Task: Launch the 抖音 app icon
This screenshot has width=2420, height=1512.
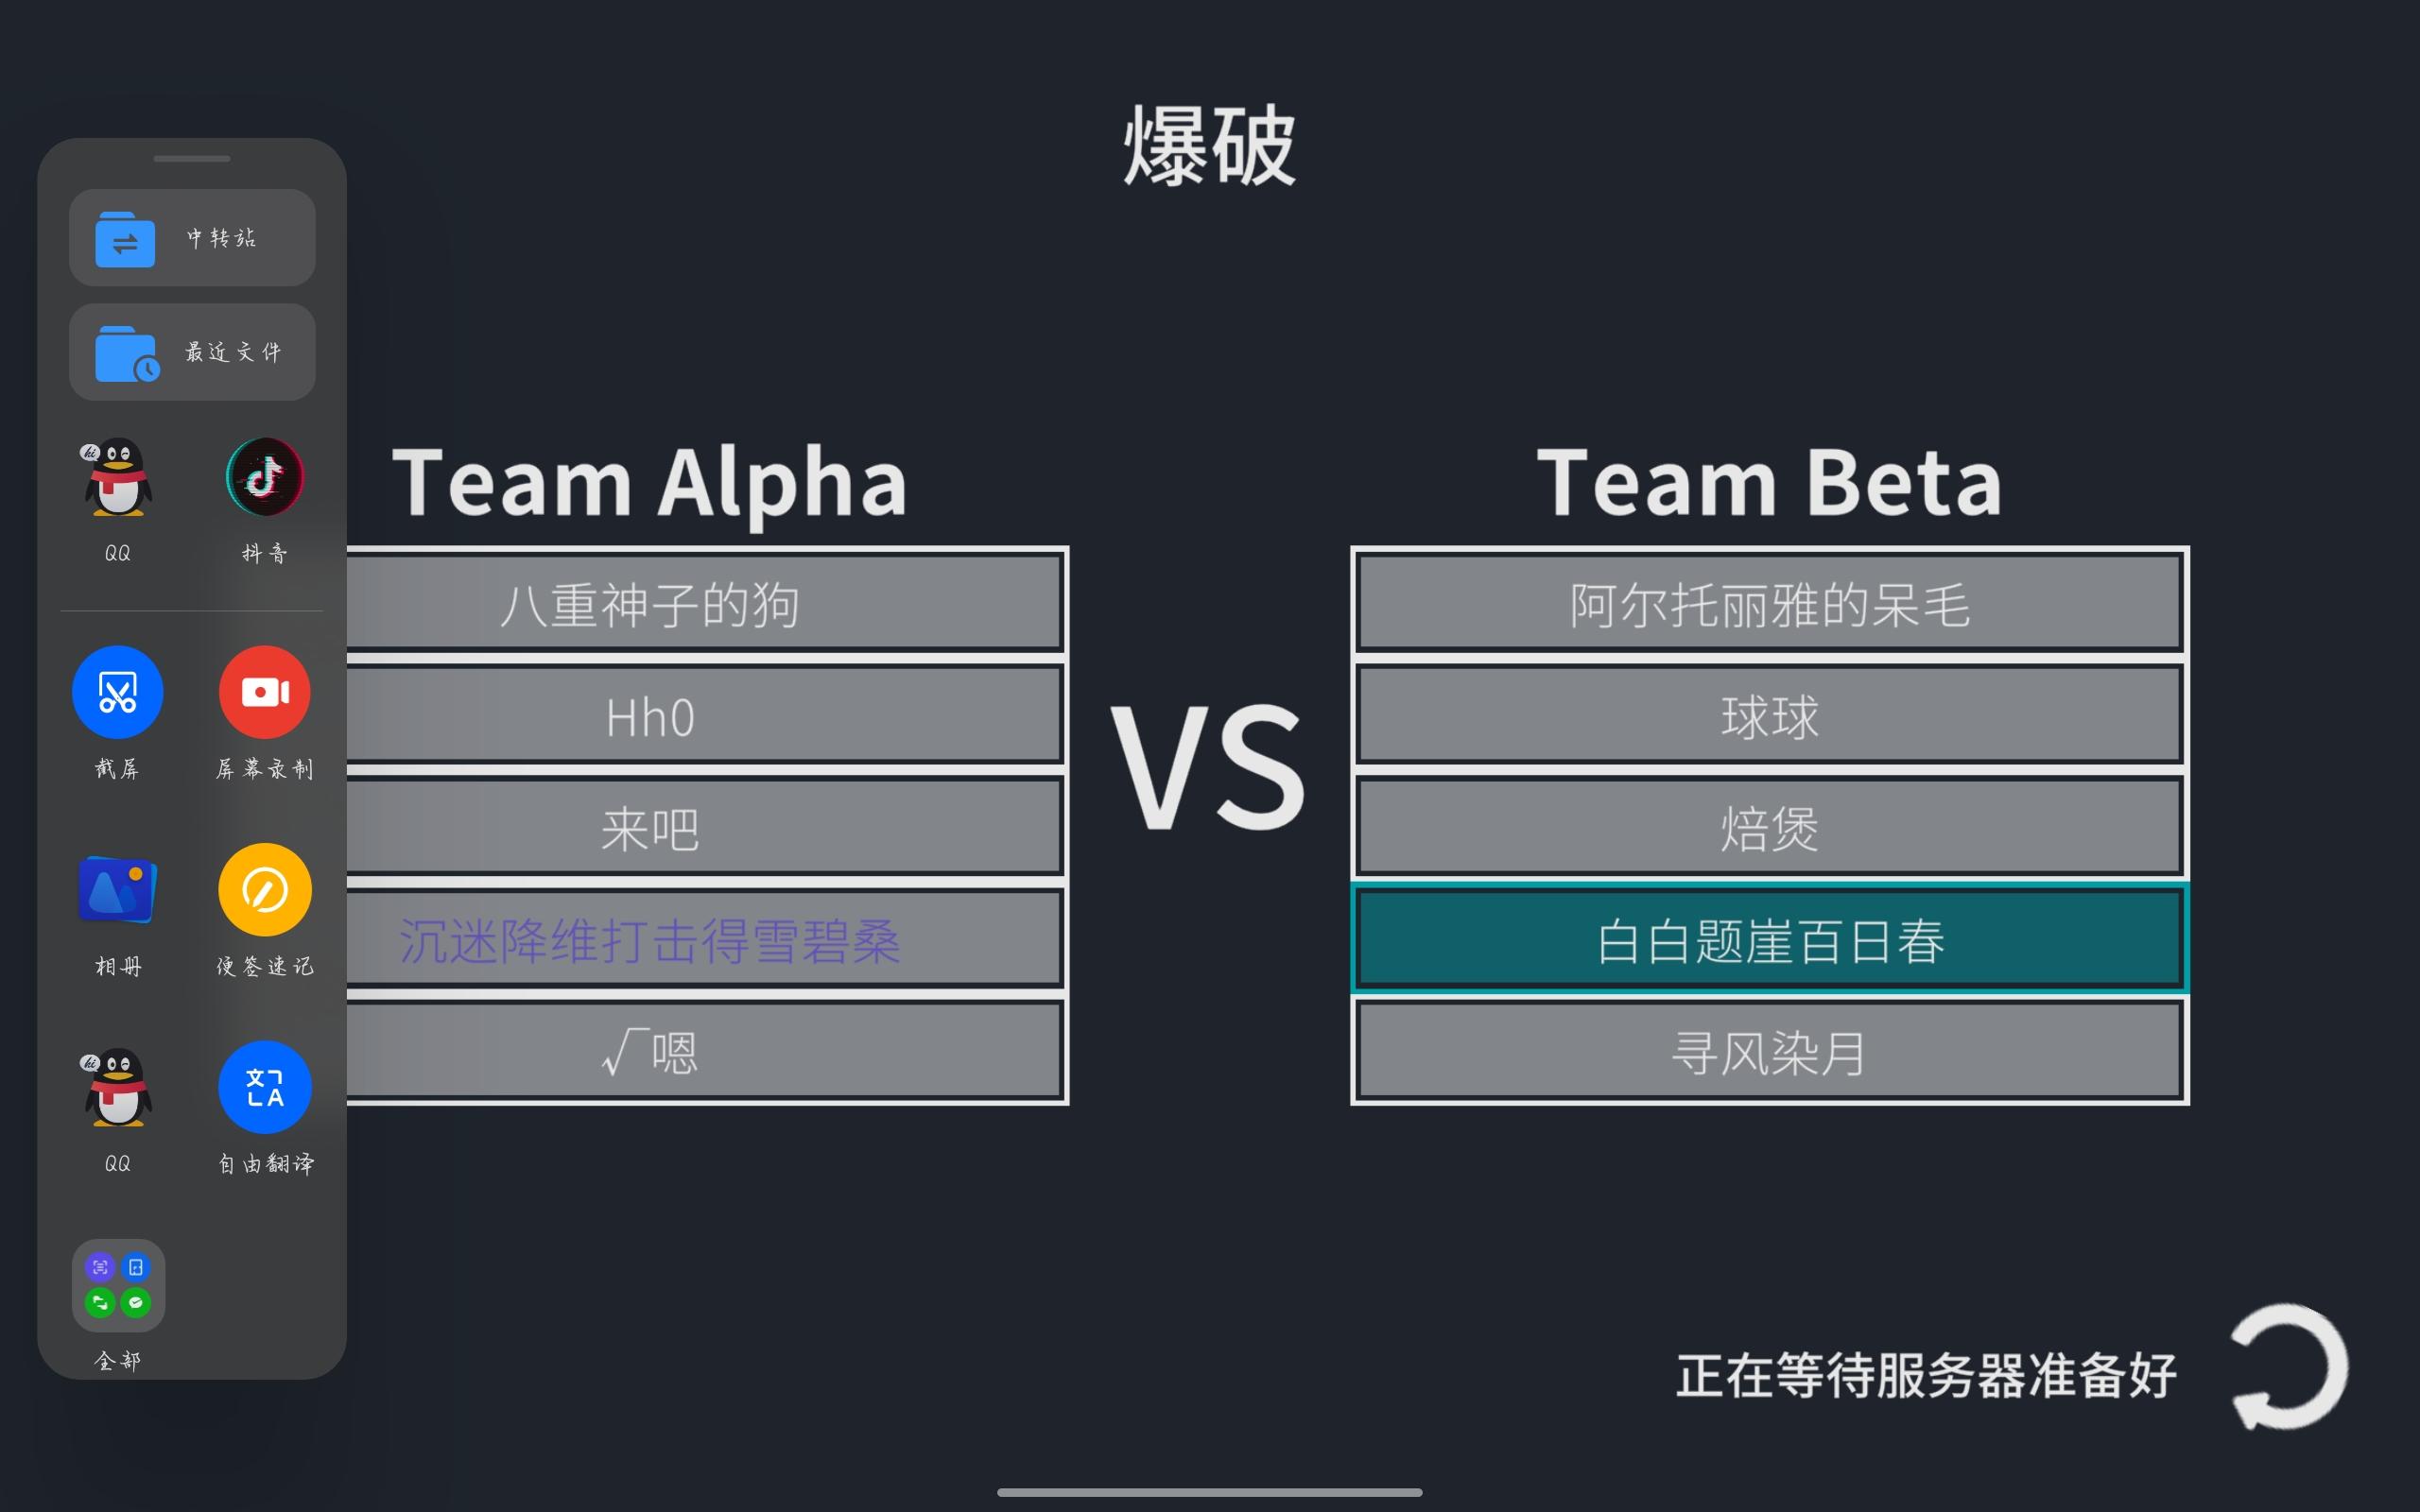Action: pyautogui.click(x=264, y=477)
